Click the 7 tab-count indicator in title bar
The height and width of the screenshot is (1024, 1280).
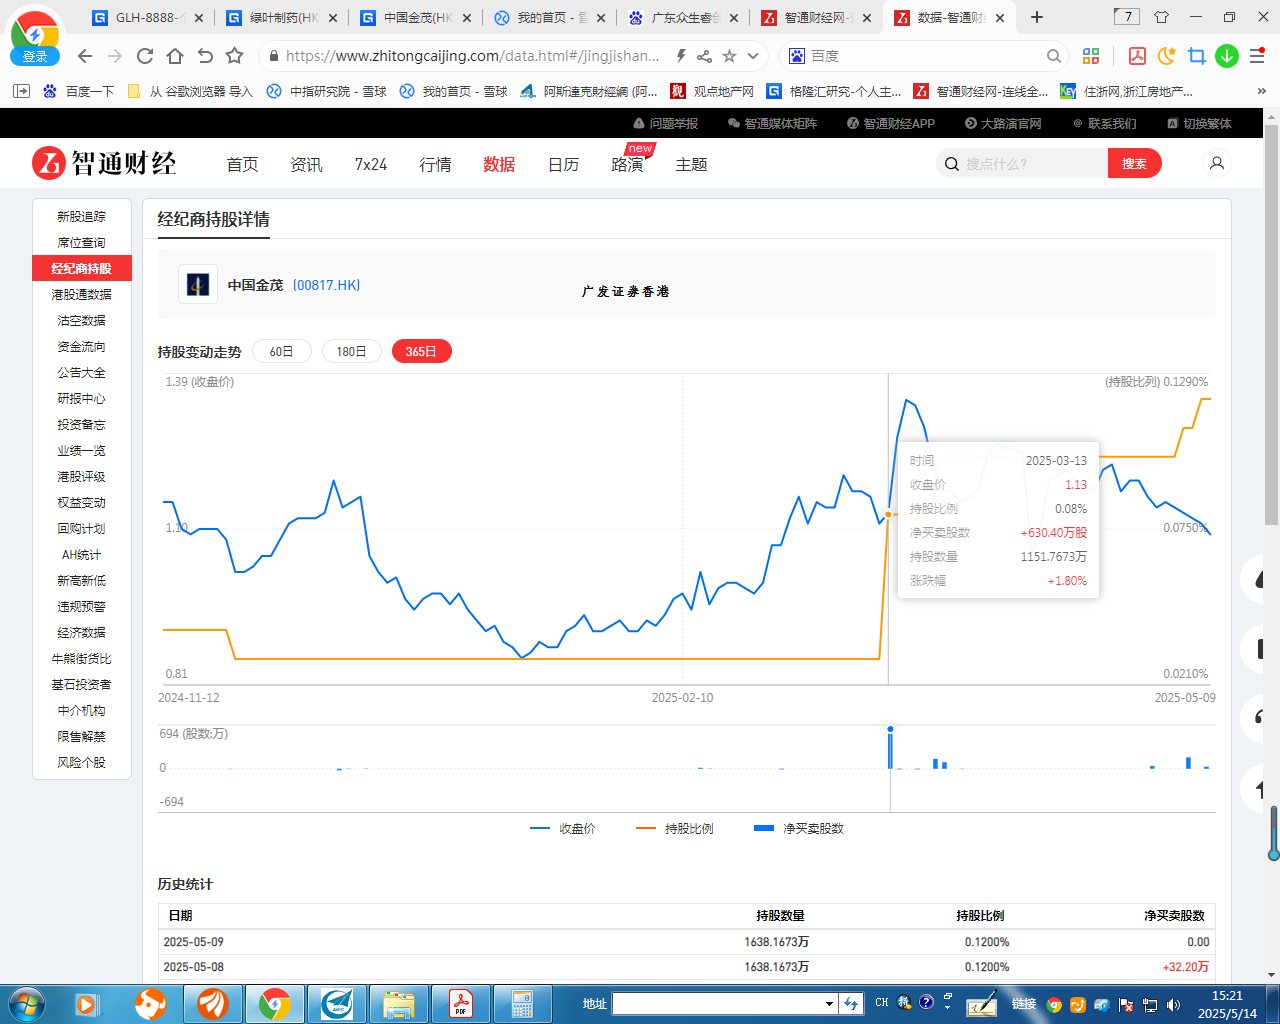point(1127,16)
